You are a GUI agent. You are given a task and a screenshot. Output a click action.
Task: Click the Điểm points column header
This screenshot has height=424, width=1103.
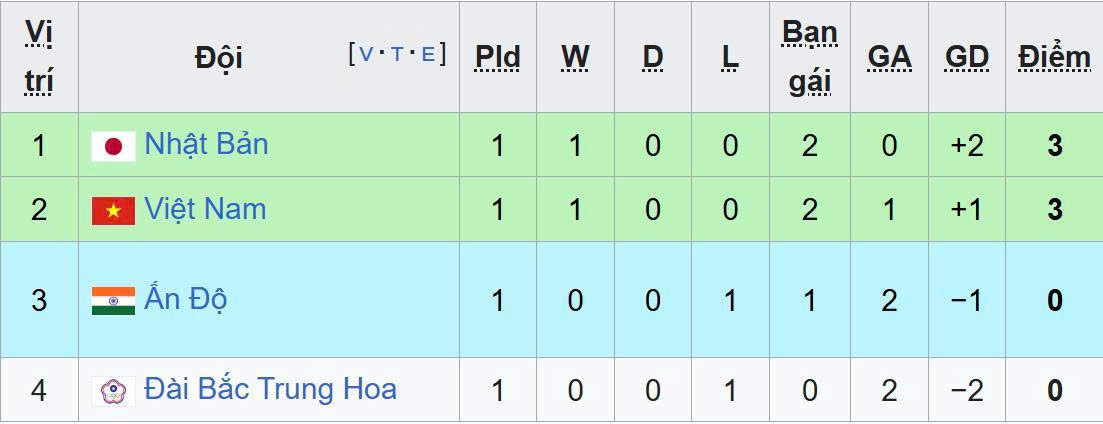pos(1054,58)
